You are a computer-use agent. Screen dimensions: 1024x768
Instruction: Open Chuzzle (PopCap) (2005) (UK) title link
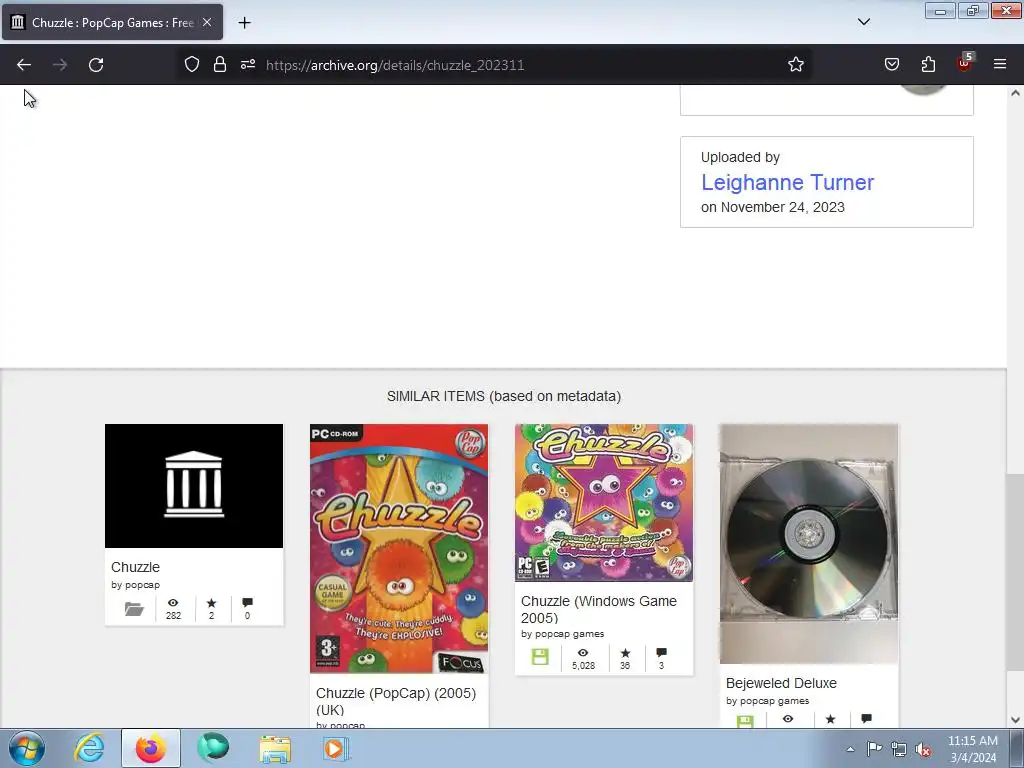click(396, 701)
